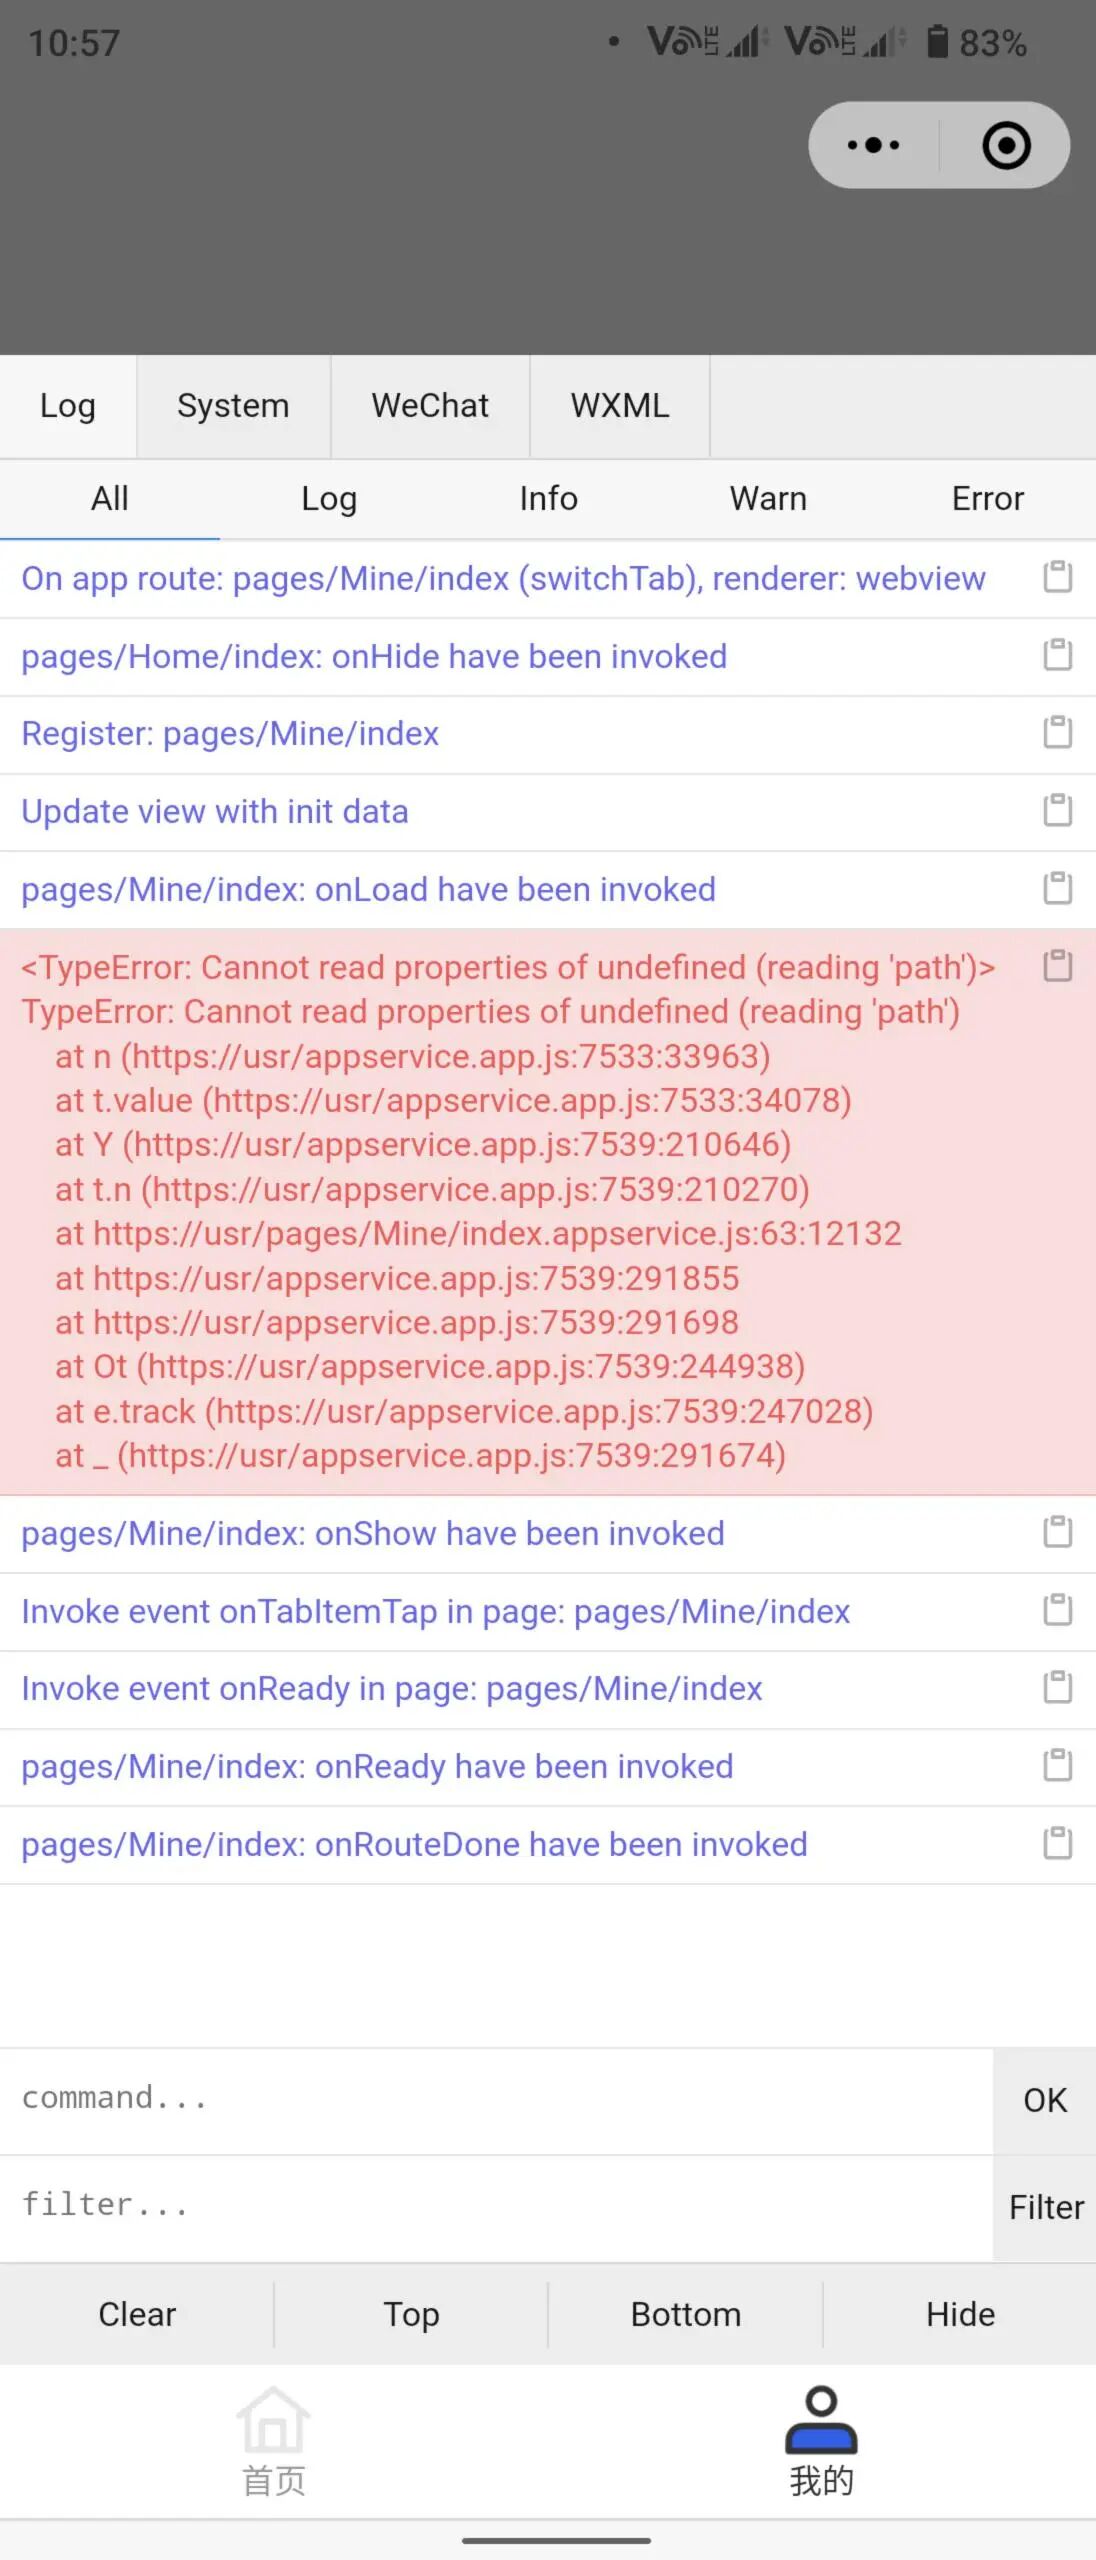
Task: Copy the 'Update view with init data' entry
Action: click(1057, 810)
